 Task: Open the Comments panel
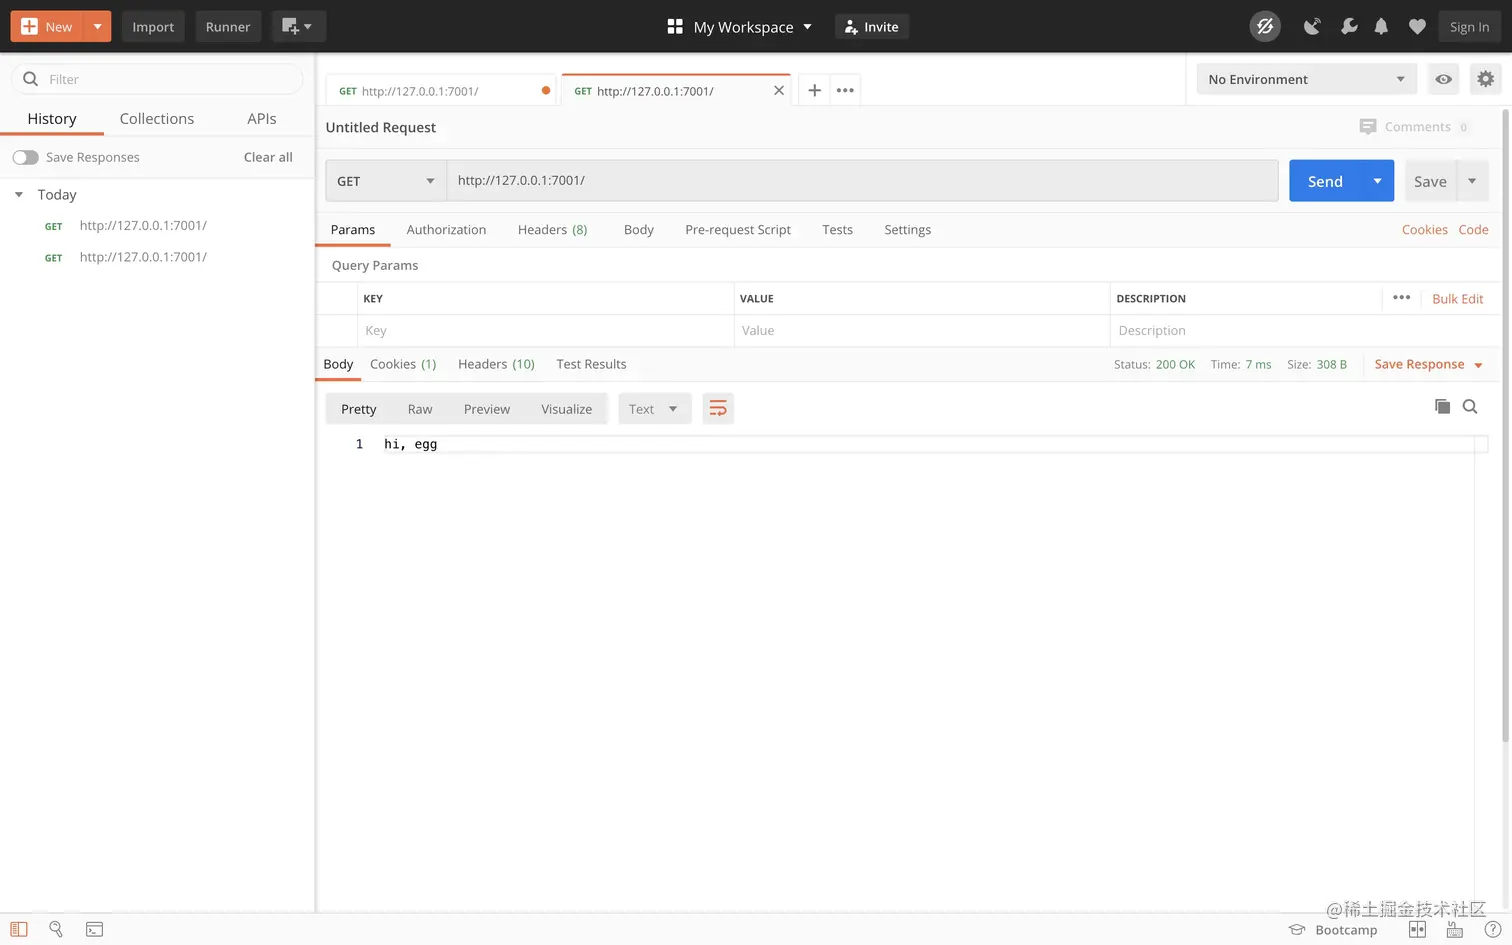click(x=1414, y=127)
